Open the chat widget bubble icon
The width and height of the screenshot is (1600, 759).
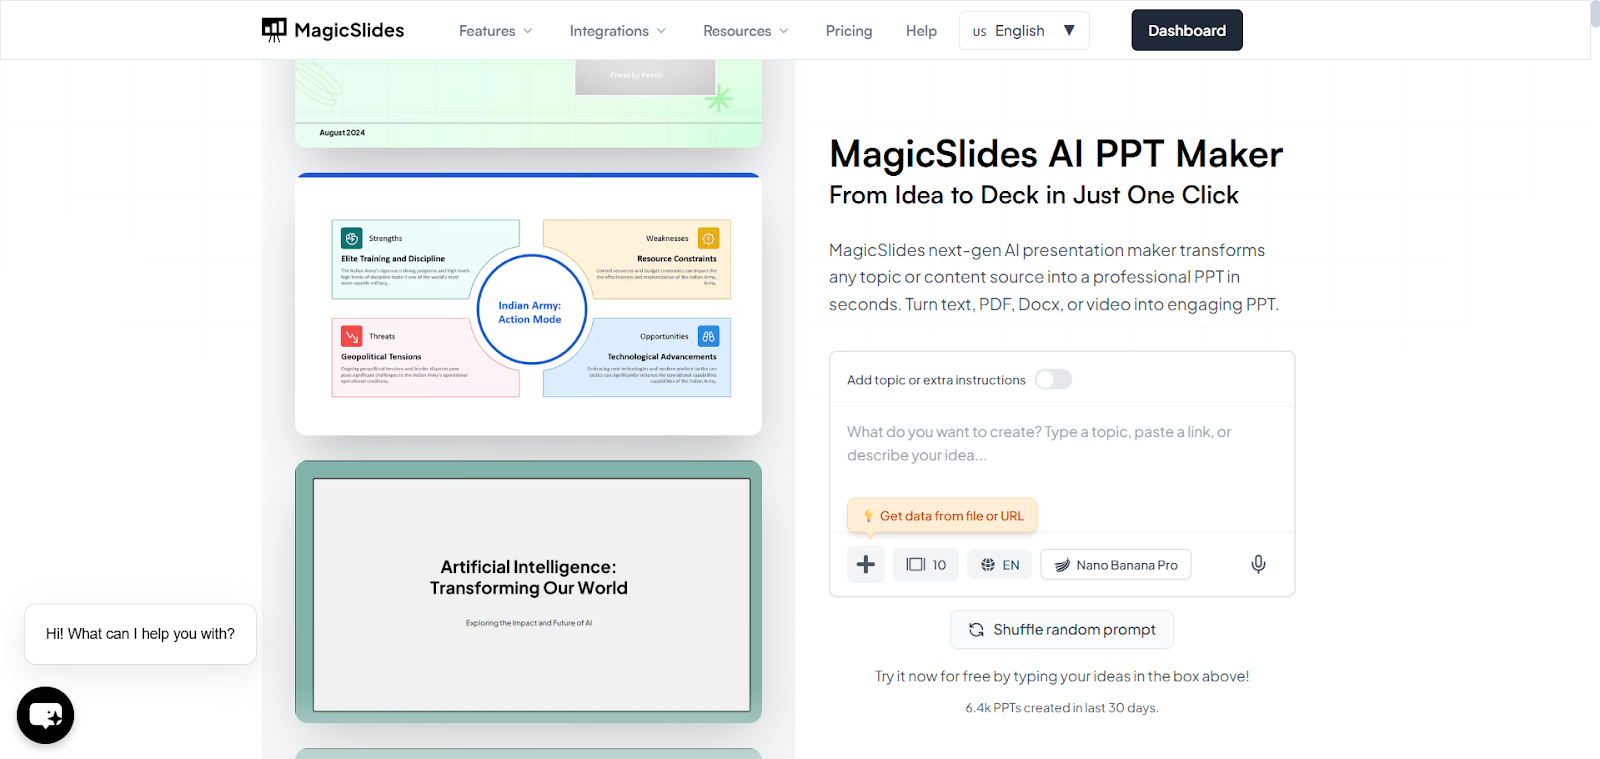46,715
